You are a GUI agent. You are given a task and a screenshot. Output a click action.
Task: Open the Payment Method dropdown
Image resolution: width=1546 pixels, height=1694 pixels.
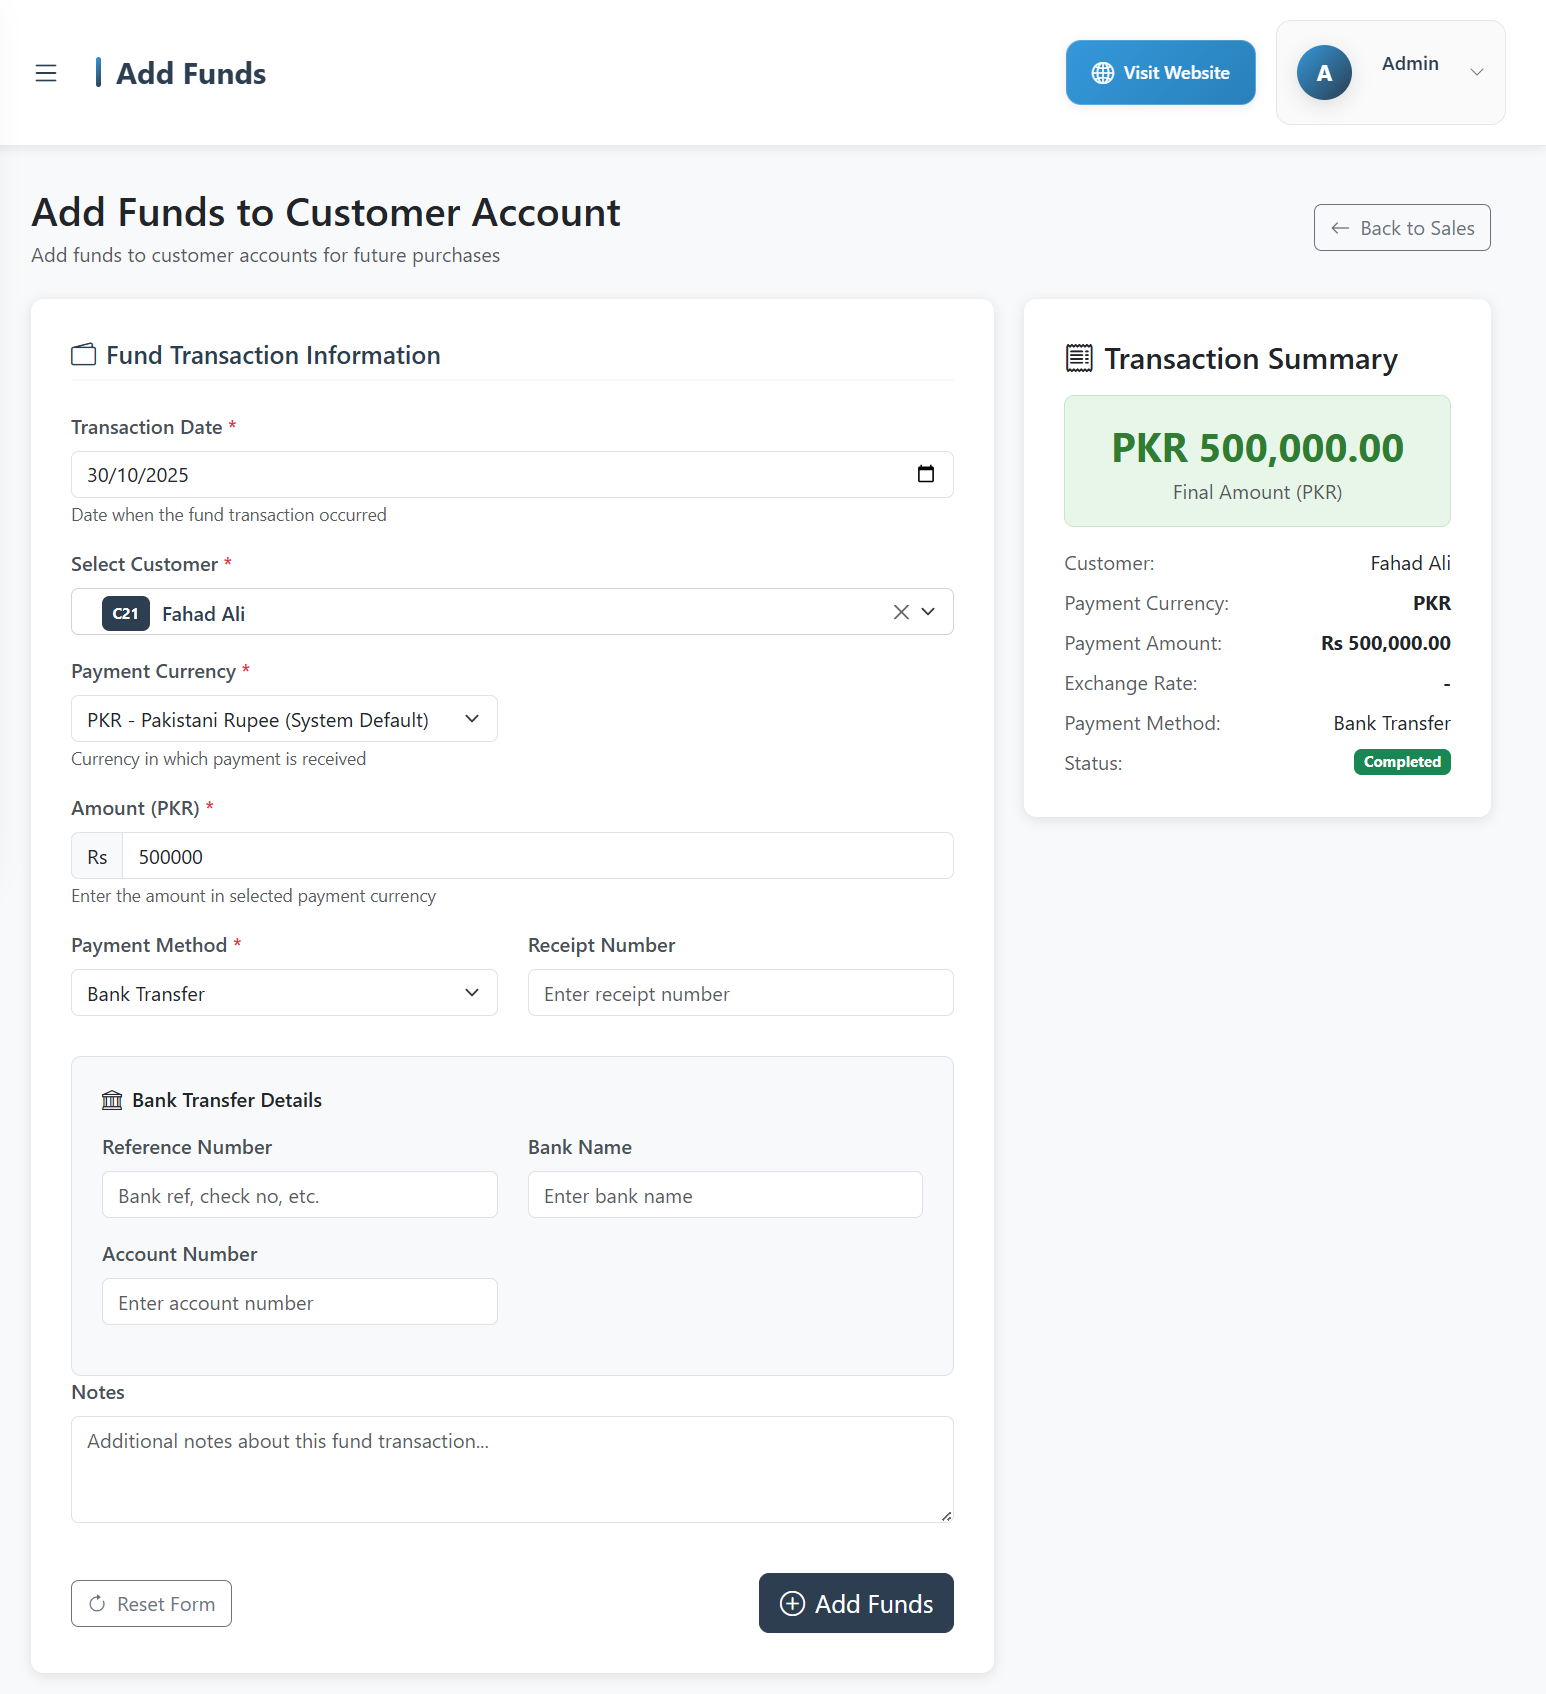pos(284,993)
